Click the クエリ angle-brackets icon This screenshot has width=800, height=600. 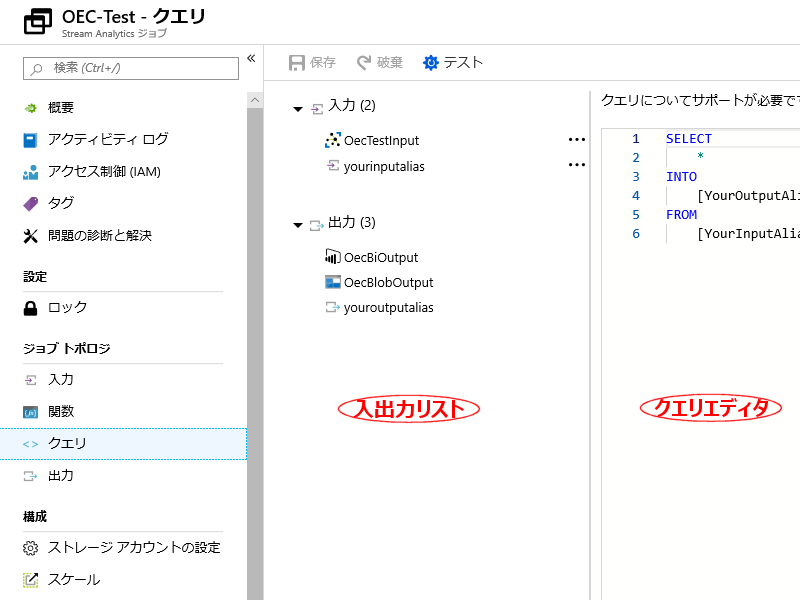tap(31, 444)
